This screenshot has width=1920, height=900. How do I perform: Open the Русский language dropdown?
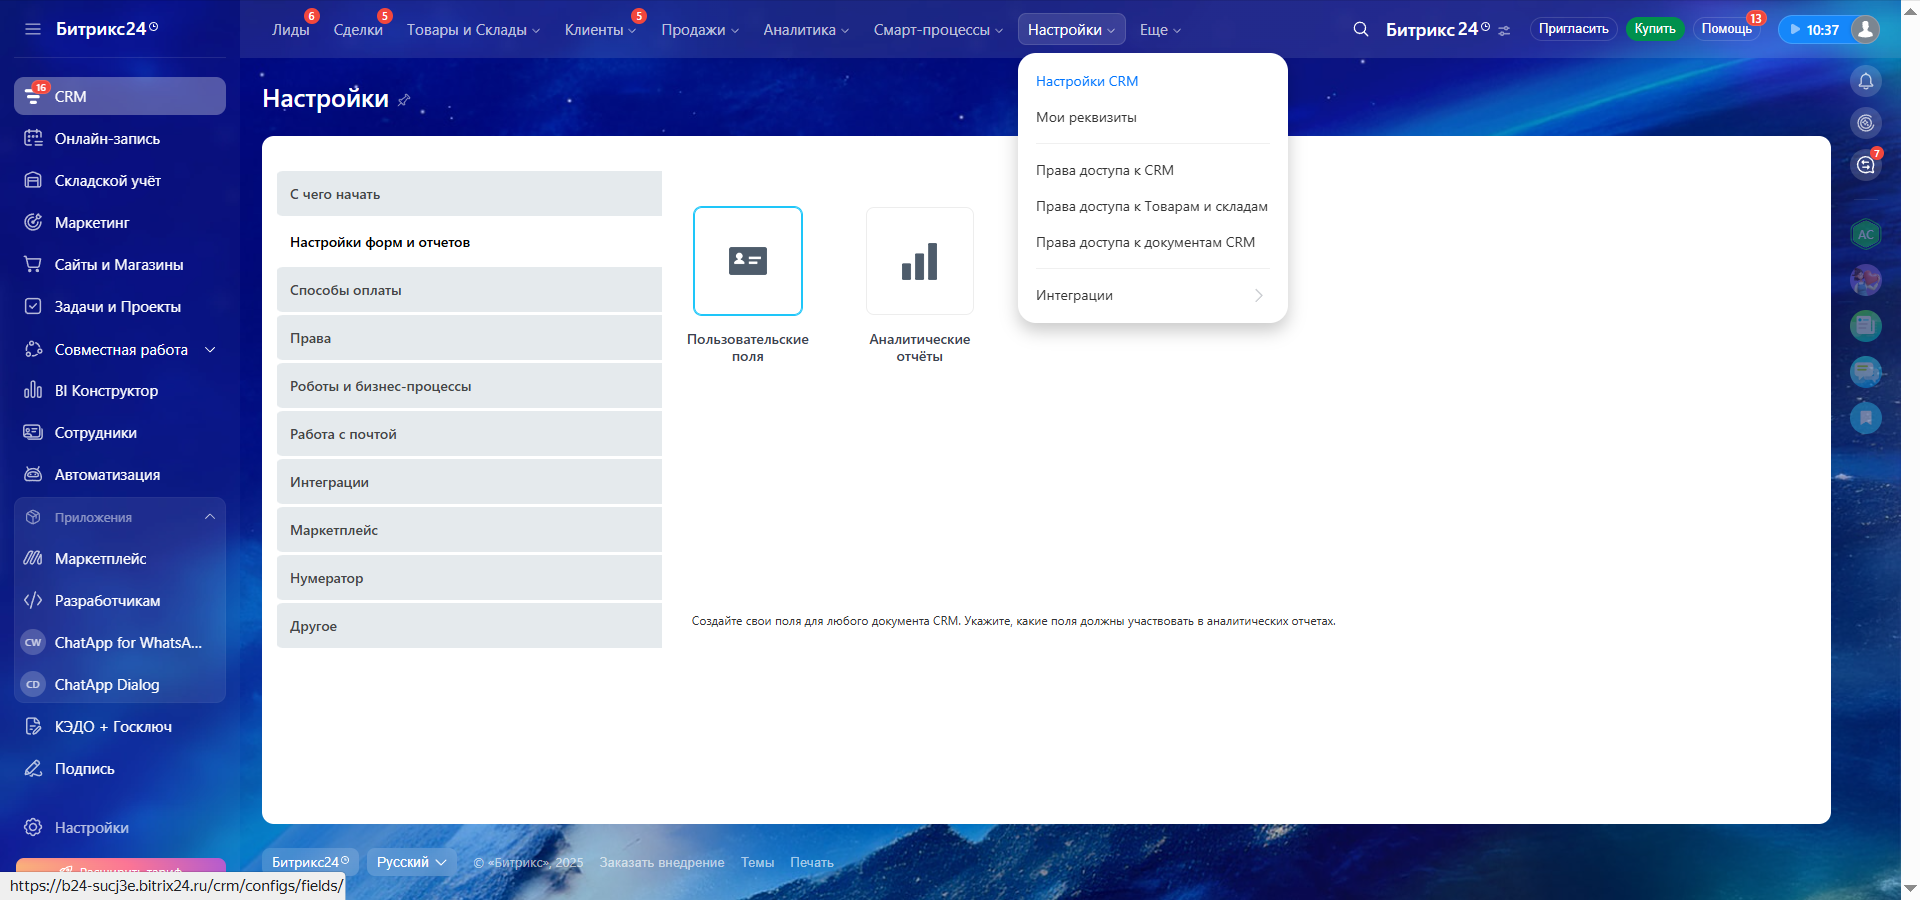pyautogui.click(x=411, y=862)
